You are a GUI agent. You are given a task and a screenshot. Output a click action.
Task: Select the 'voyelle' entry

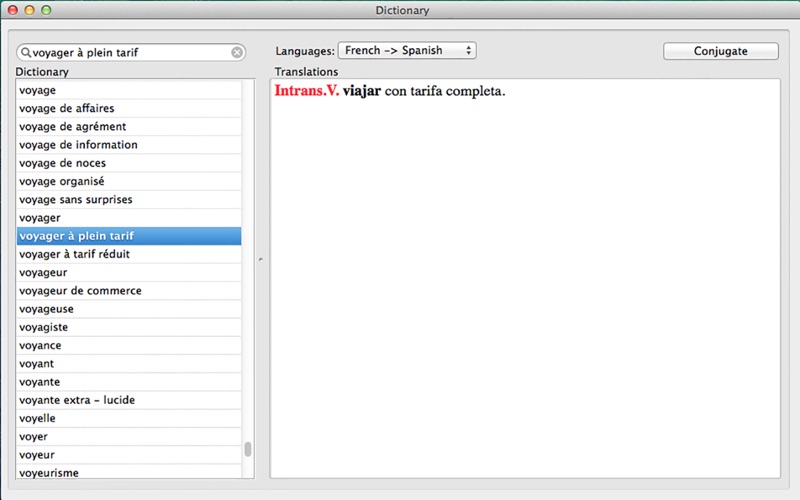129,418
